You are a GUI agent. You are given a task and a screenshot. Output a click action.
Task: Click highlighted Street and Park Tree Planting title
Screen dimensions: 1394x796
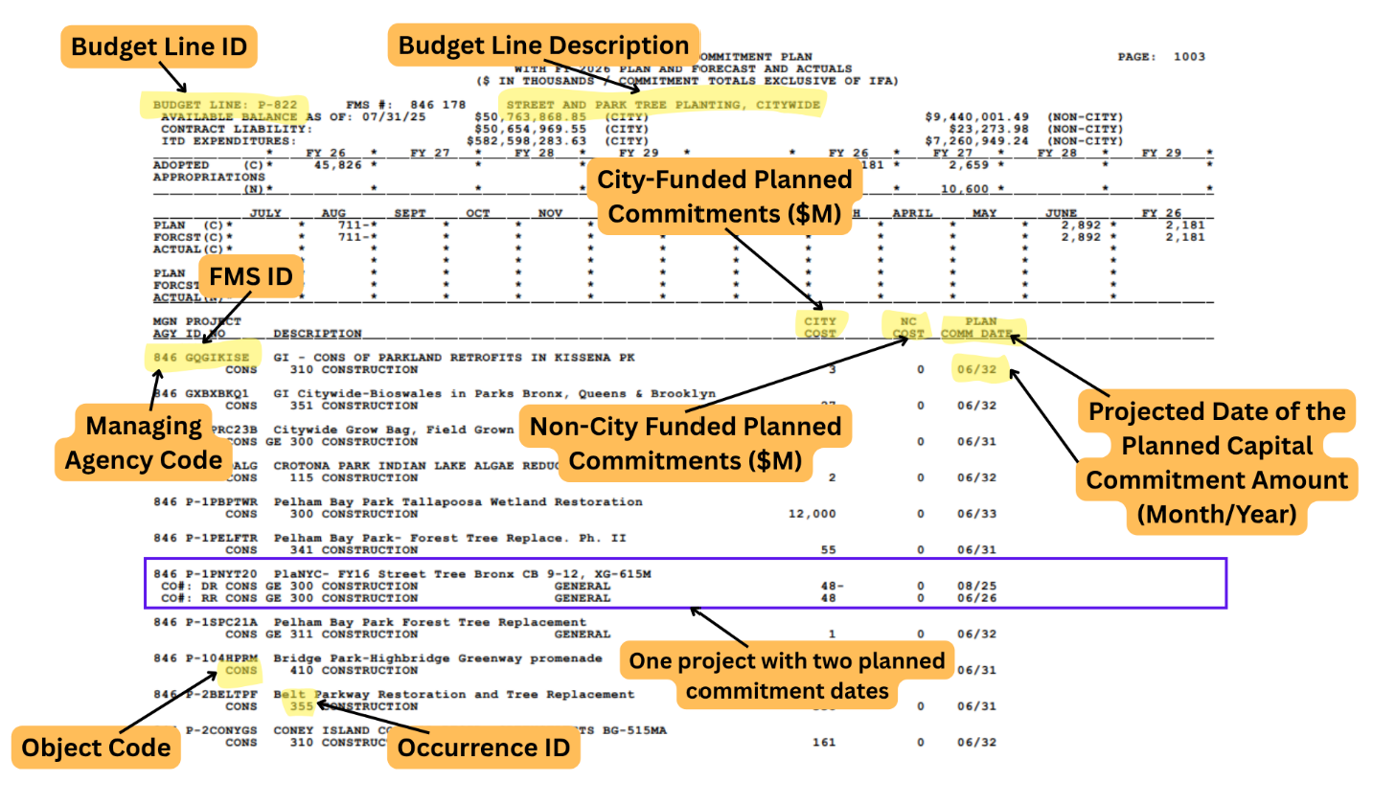point(663,104)
